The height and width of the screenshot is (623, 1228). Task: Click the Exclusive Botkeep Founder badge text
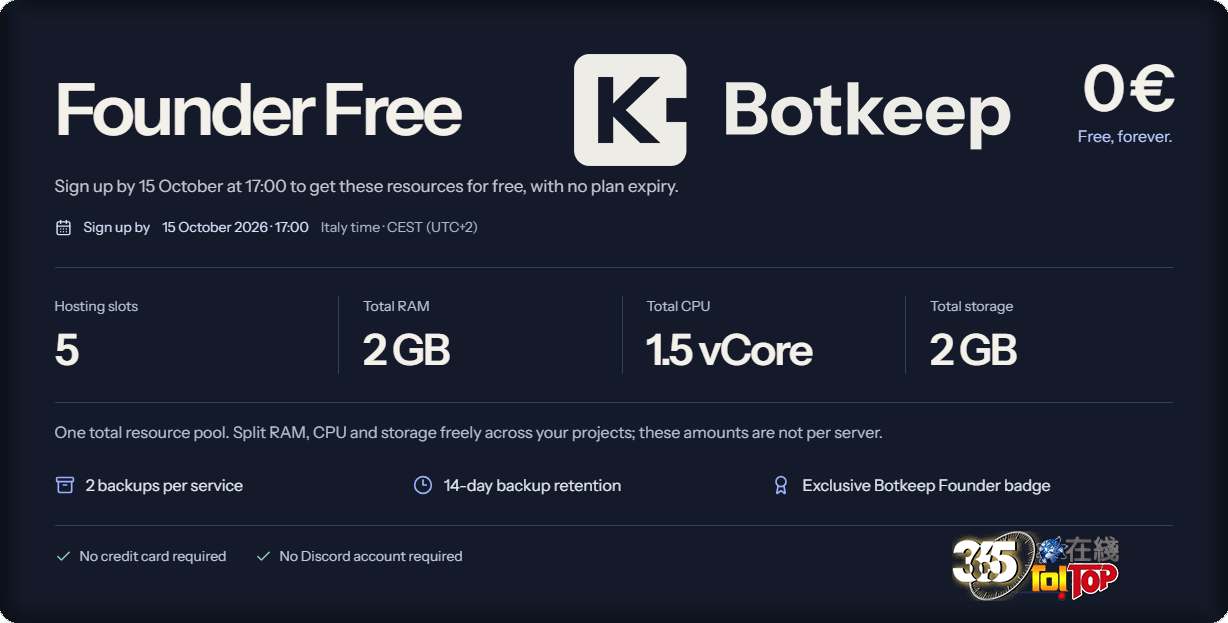pyautogui.click(x=926, y=486)
